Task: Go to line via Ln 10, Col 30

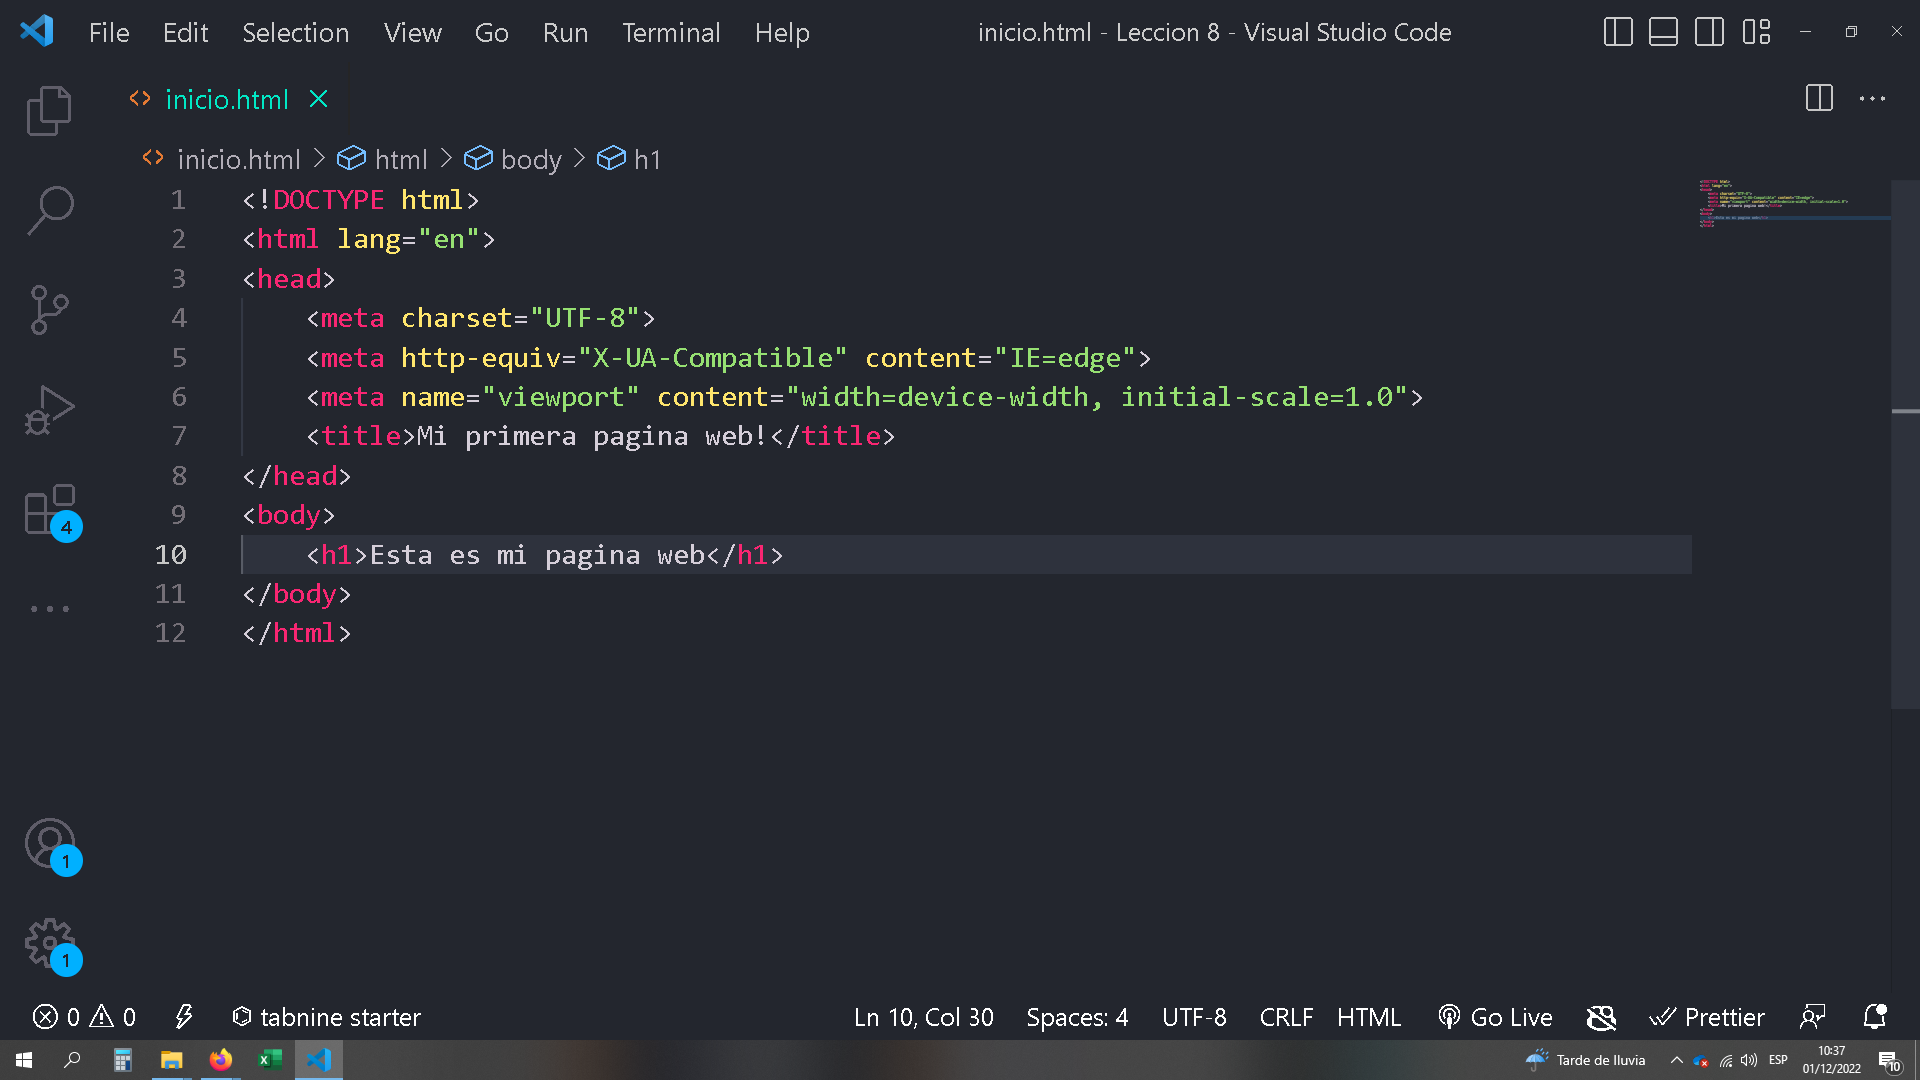Action: [923, 1017]
